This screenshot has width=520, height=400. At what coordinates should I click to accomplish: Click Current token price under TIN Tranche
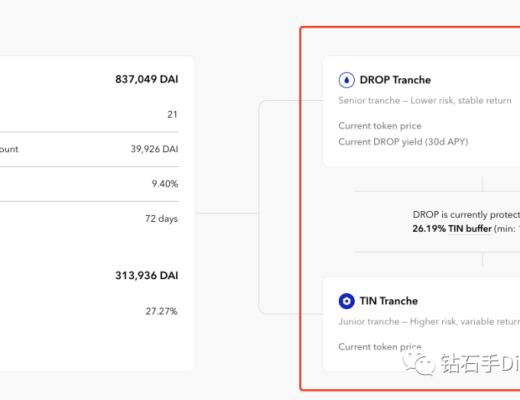click(380, 347)
